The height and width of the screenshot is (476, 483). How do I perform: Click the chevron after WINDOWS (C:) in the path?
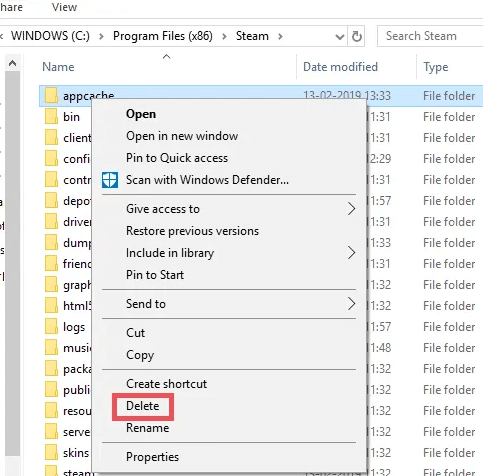coord(101,36)
